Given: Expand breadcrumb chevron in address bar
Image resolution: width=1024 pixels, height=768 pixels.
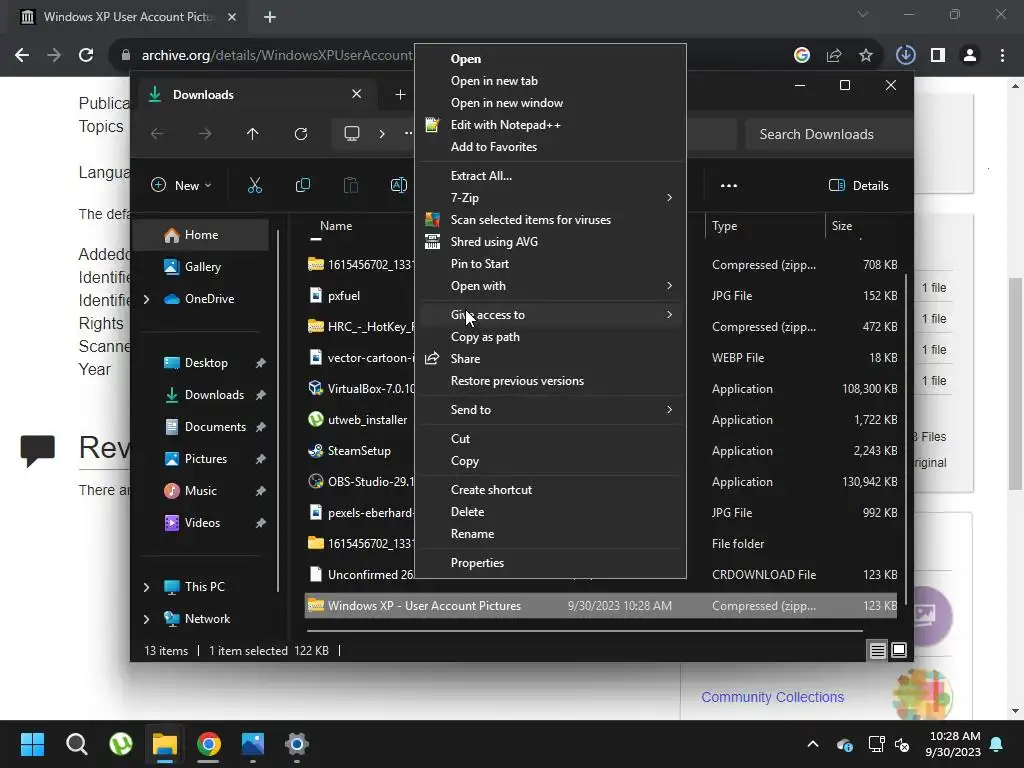Looking at the screenshot, I should (x=382, y=134).
